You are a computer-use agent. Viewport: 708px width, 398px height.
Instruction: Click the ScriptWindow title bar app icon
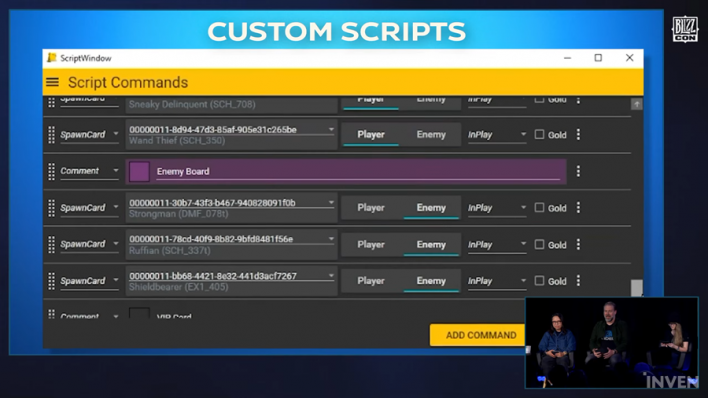pyautogui.click(x=52, y=58)
